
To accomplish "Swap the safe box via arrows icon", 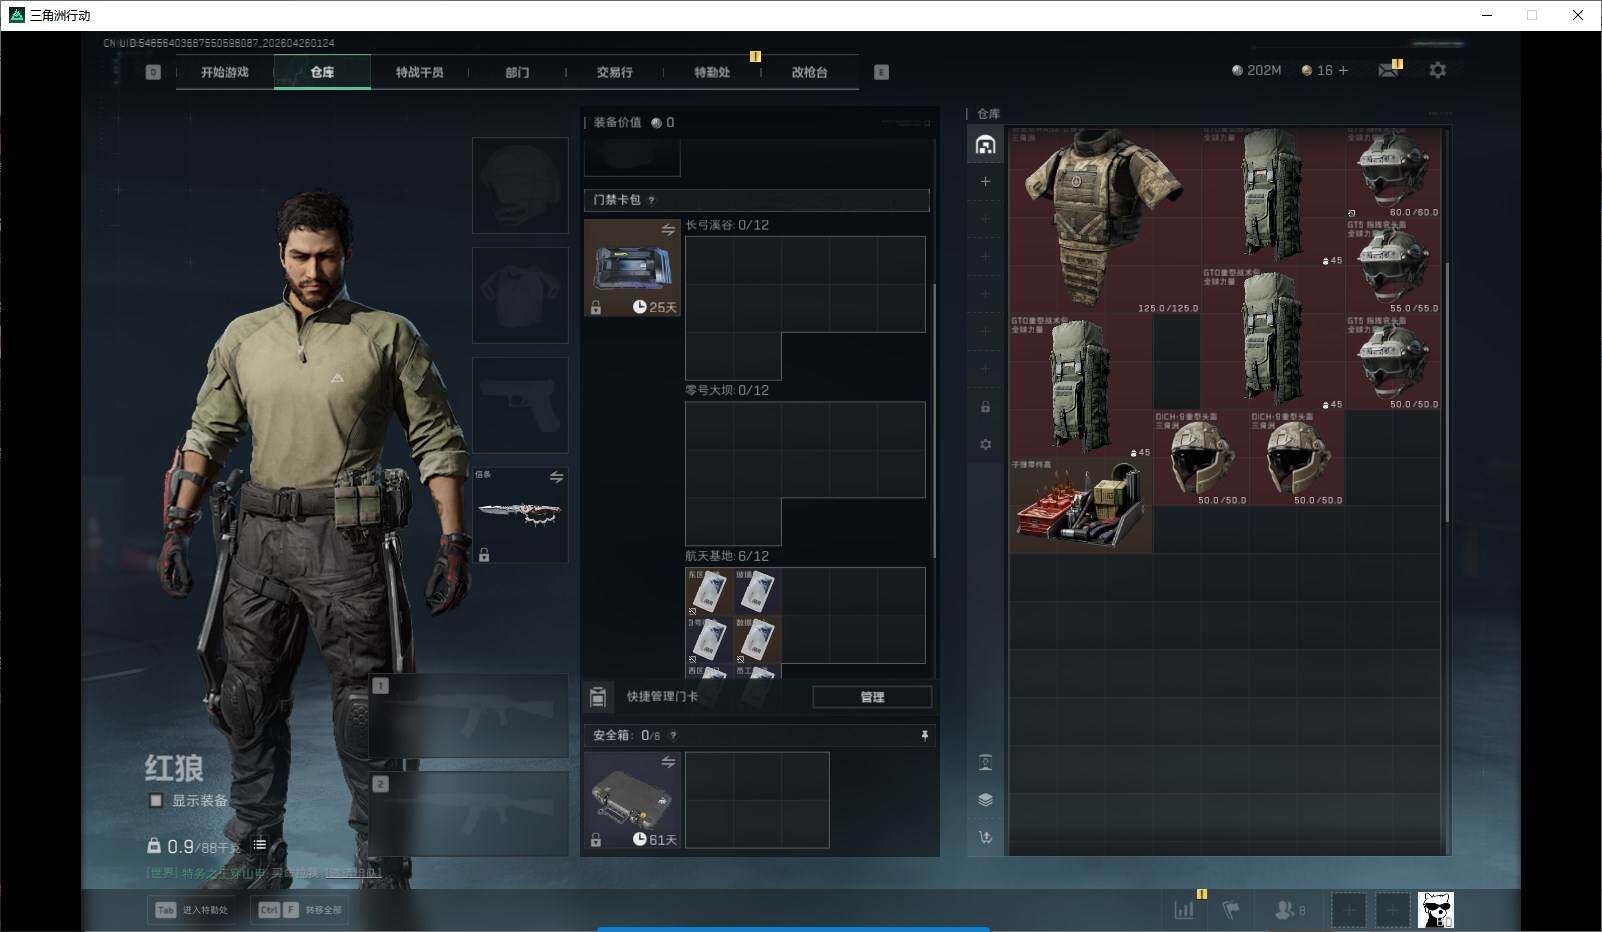I will tap(668, 763).
